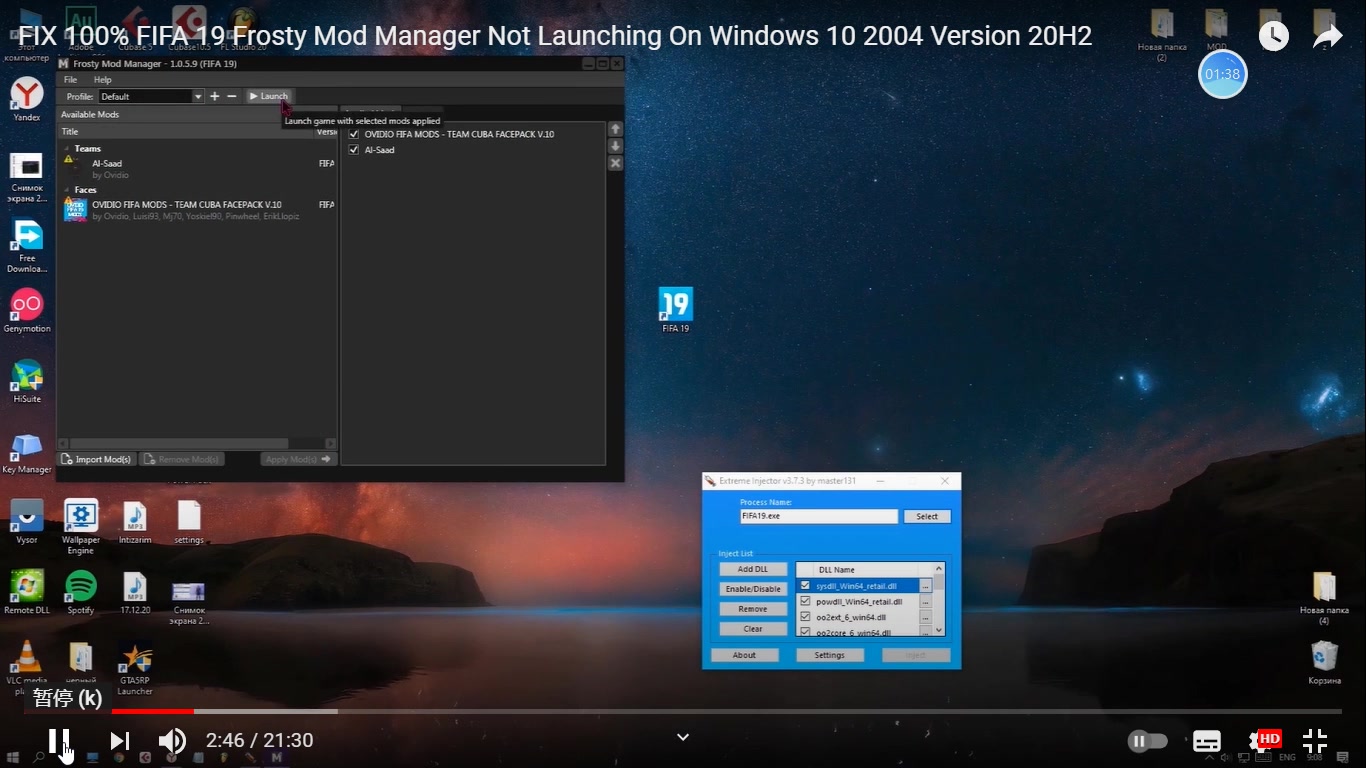Open the Watch later clock icon
The height and width of the screenshot is (768, 1366).
click(x=1273, y=36)
